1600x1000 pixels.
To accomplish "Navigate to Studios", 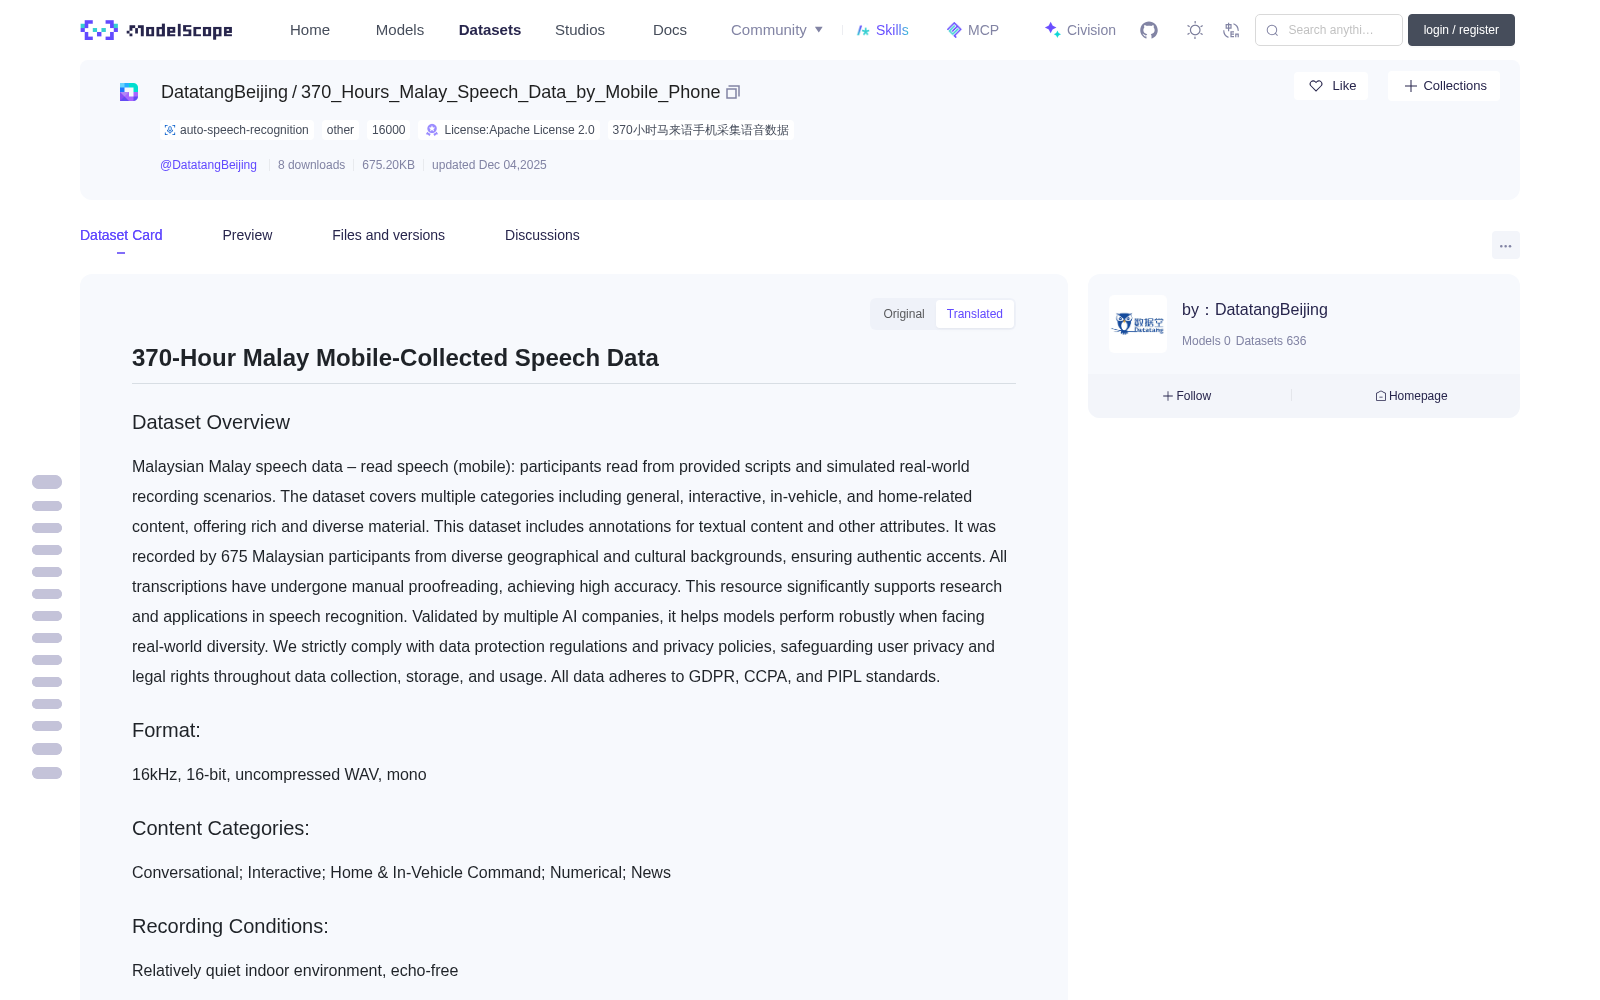I will tap(580, 30).
